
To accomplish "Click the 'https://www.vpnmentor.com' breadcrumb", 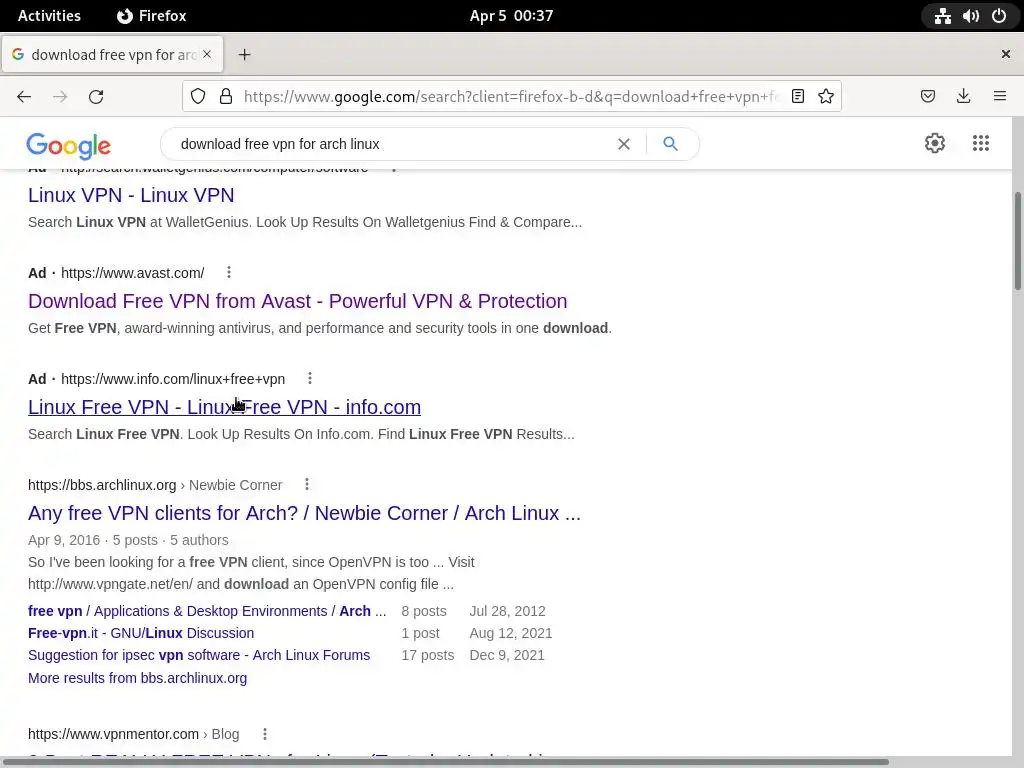I will coord(113,734).
